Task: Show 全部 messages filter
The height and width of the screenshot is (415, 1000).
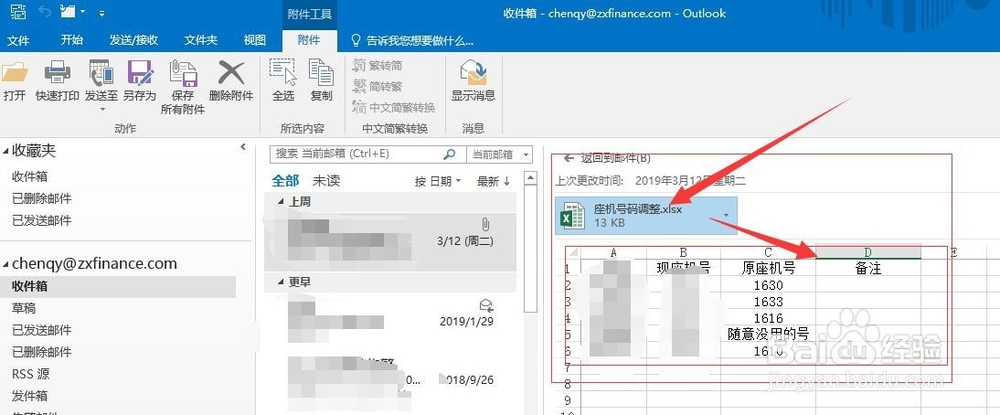Action: pos(285,181)
